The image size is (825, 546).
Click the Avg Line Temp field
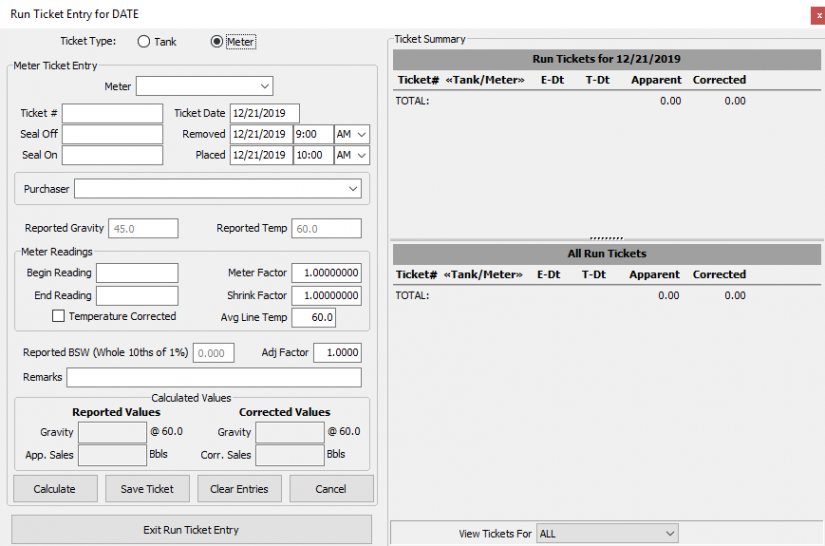(314, 317)
